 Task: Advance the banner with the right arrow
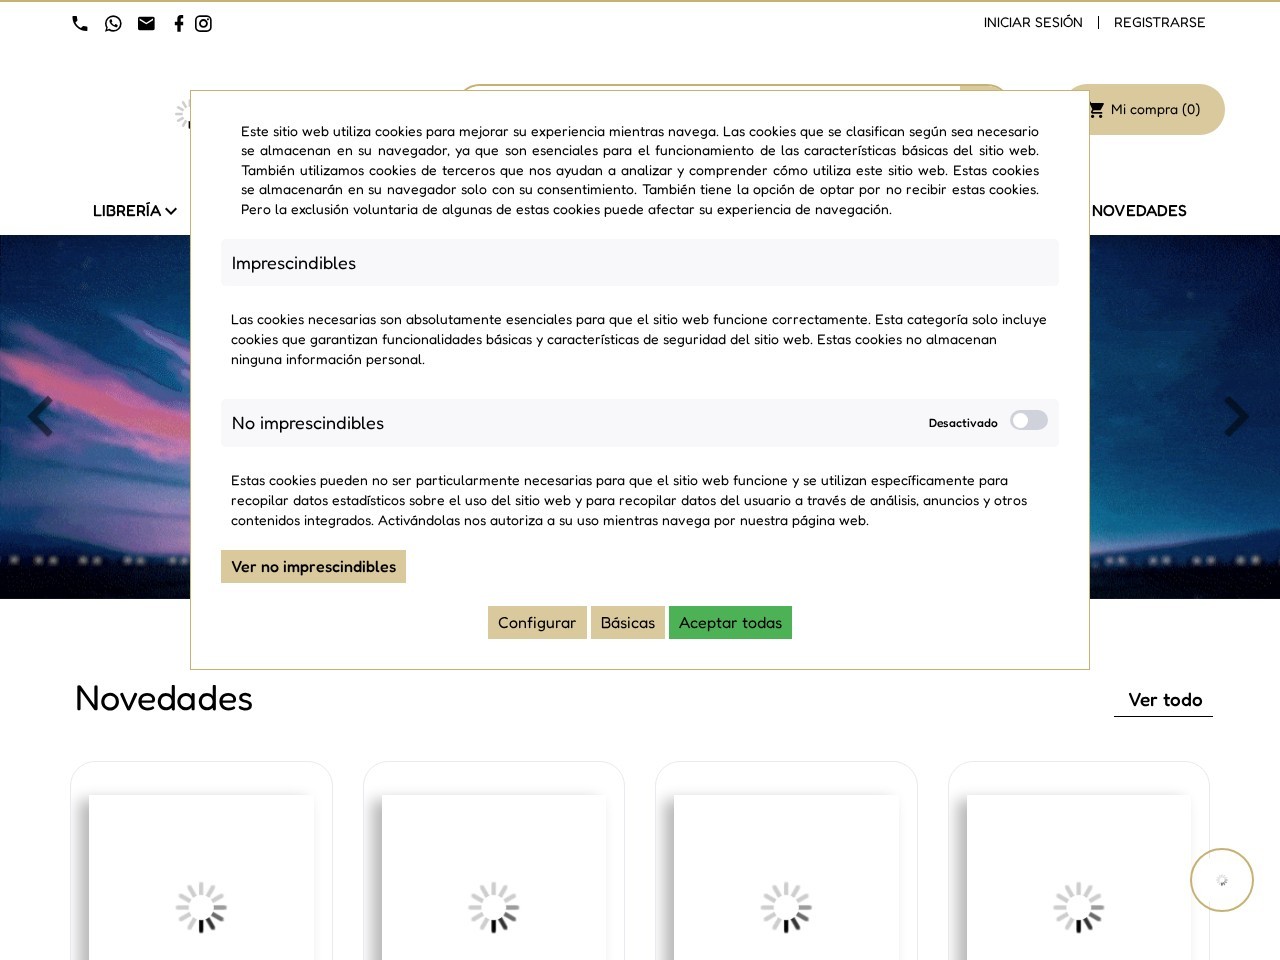[1237, 417]
